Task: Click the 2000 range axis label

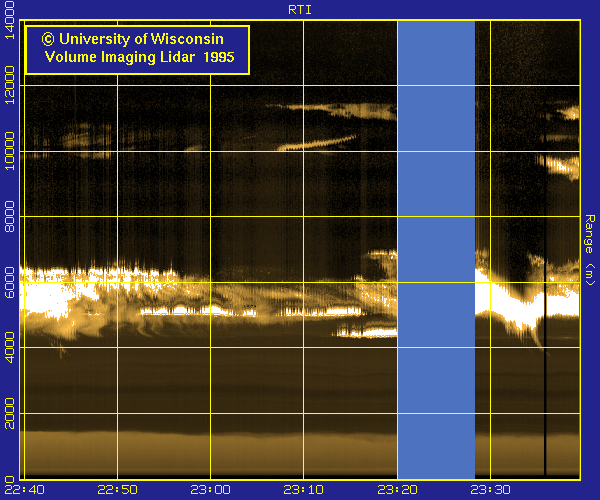Action: click(9, 413)
